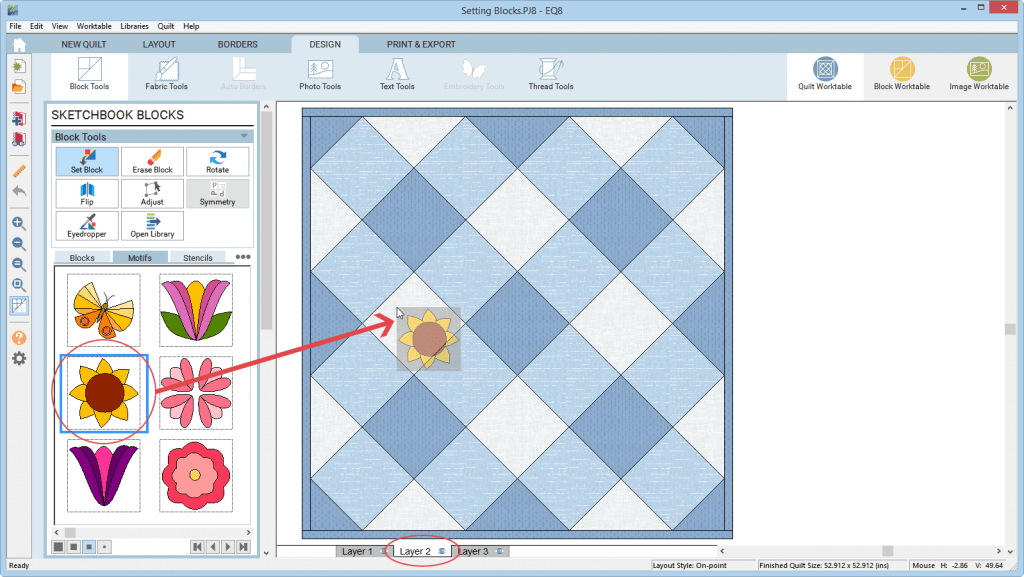Jump to last motif in sketchbook
1024x577 pixels.
click(x=244, y=547)
